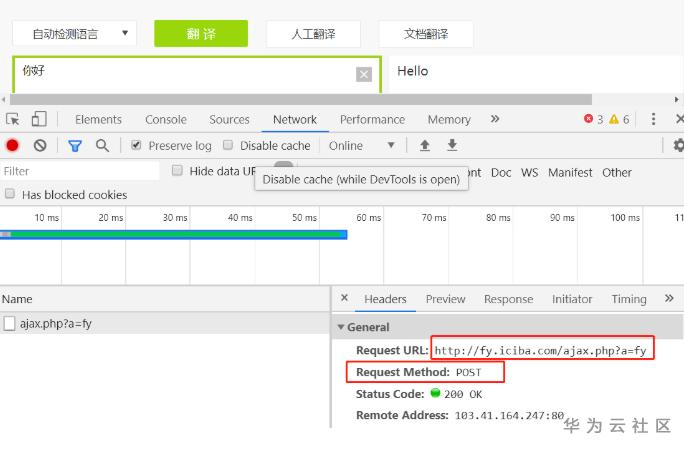Open the Preview tab of request
This screenshot has height=451, width=684.
(x=445, y=299)
